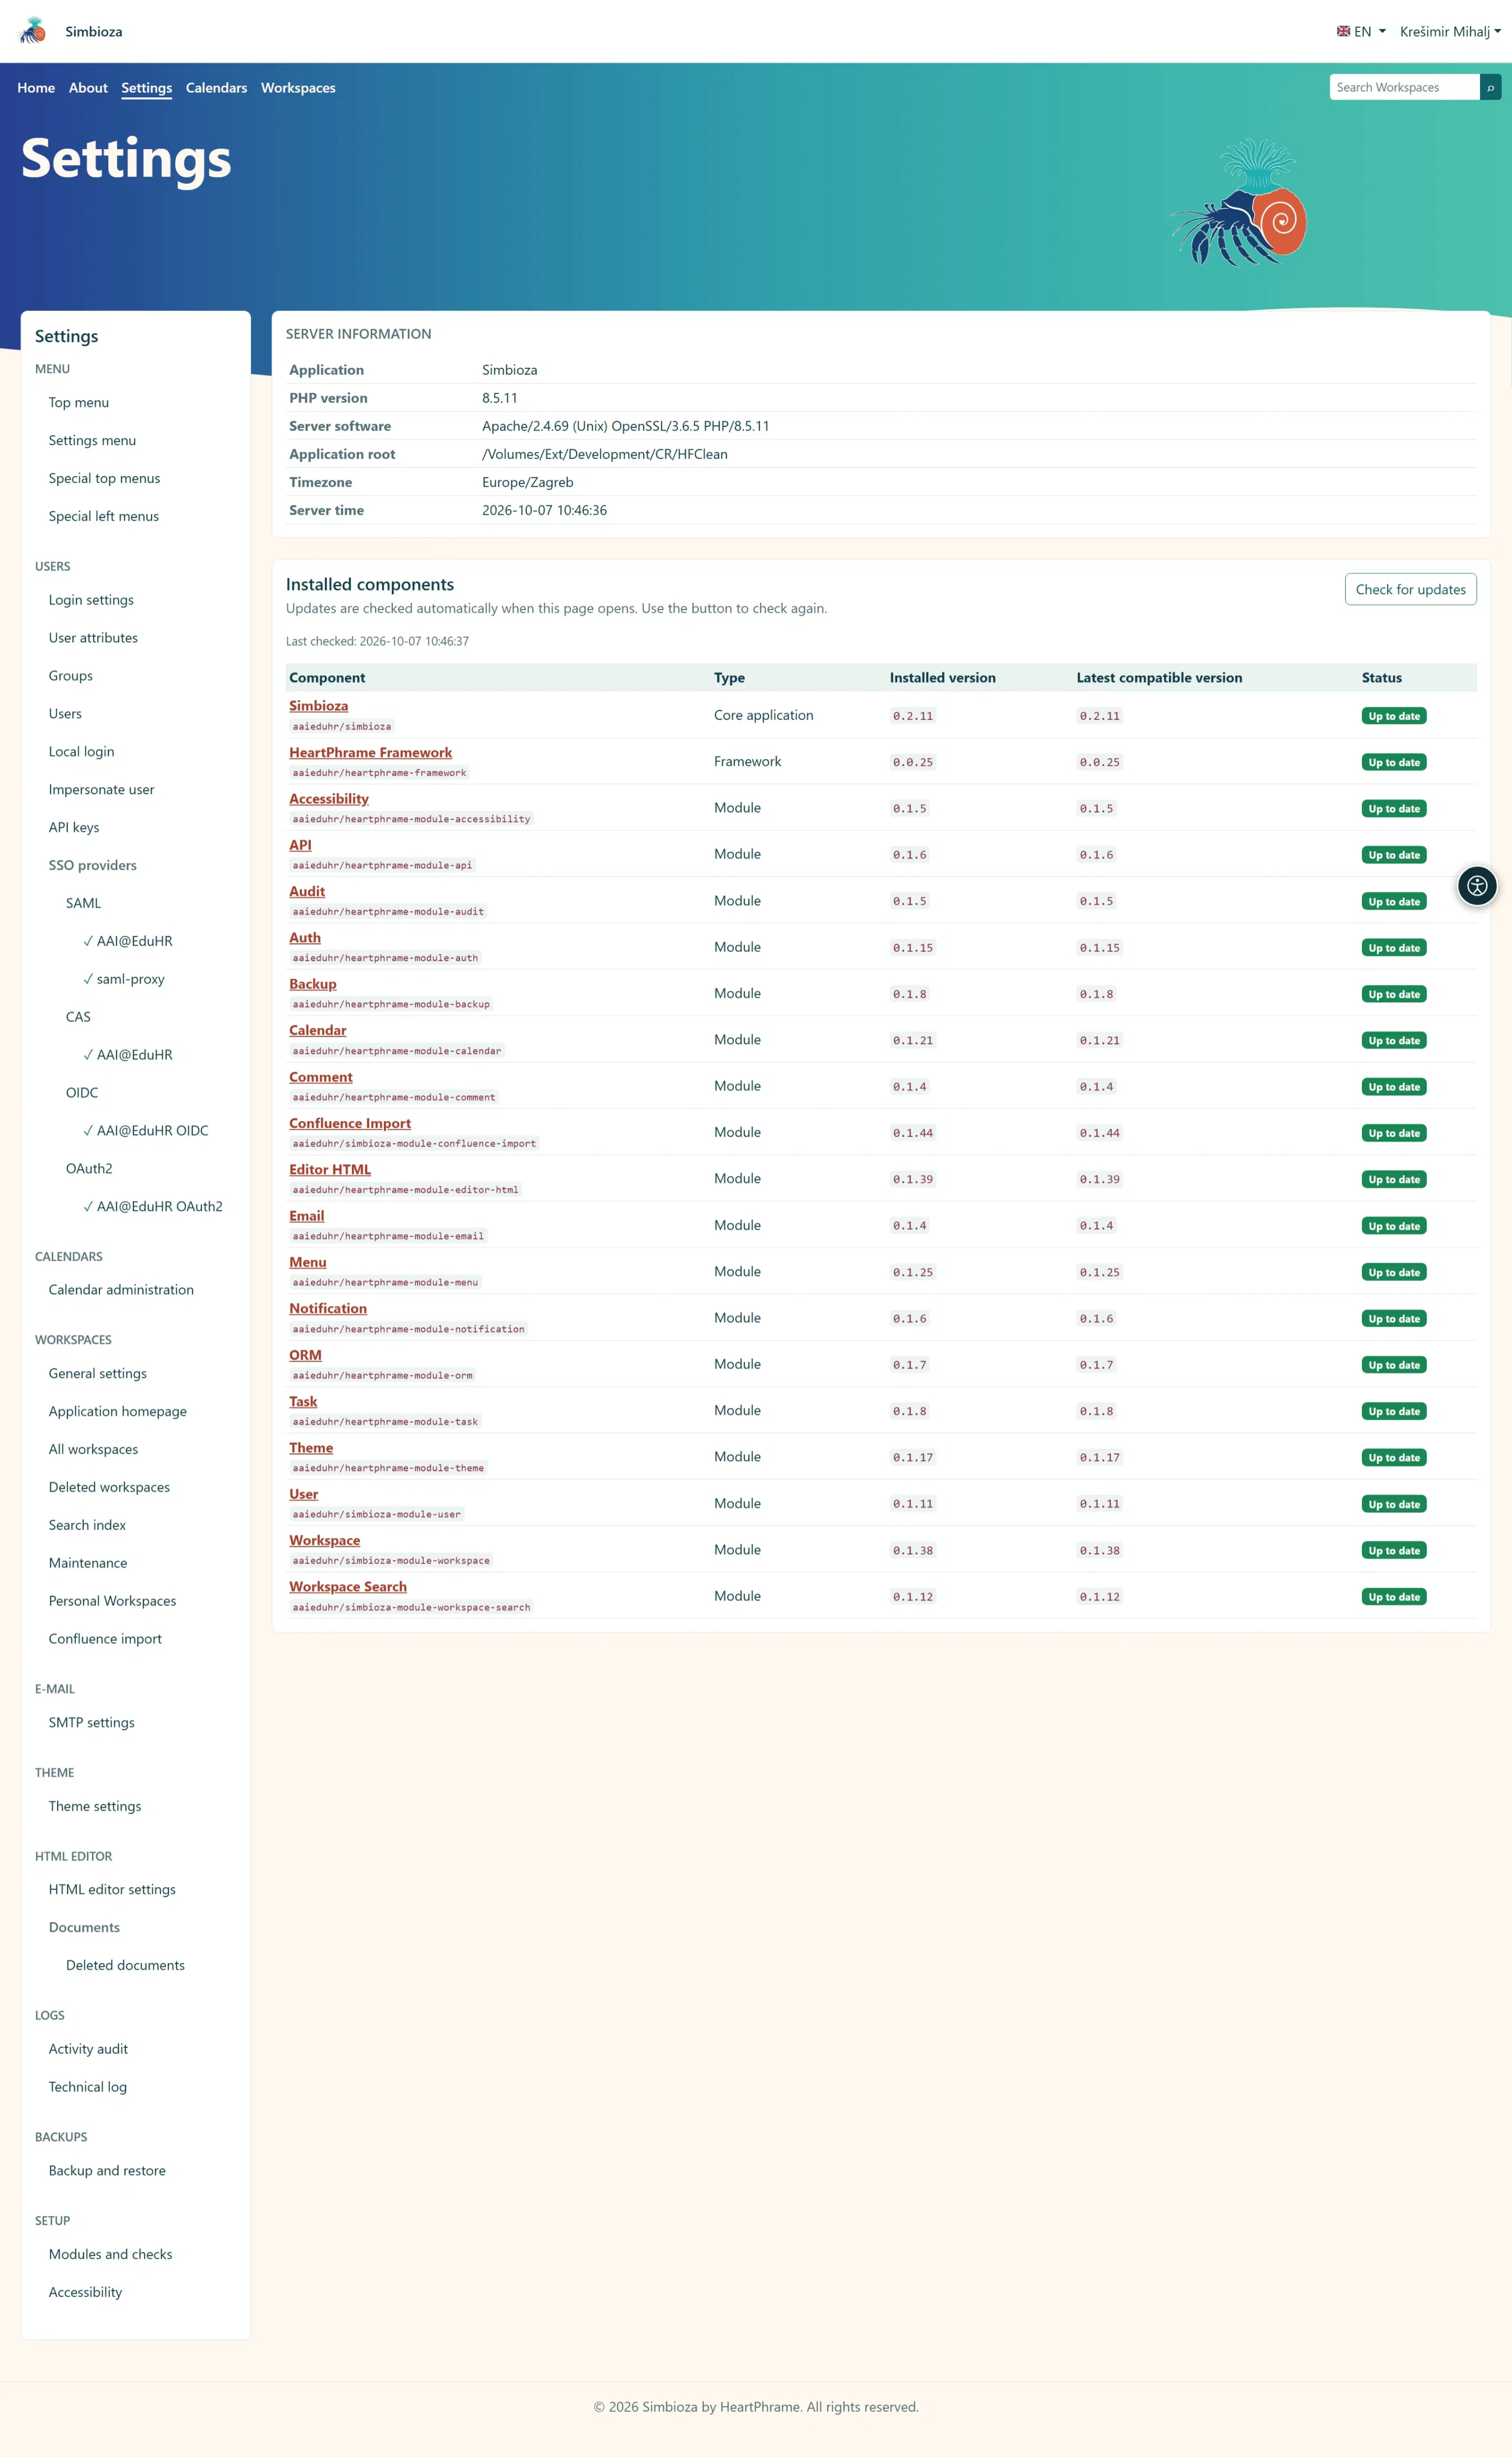
Task: Click the Simbioza hermit crab logo icon
Action: click(x=33, y=31)
